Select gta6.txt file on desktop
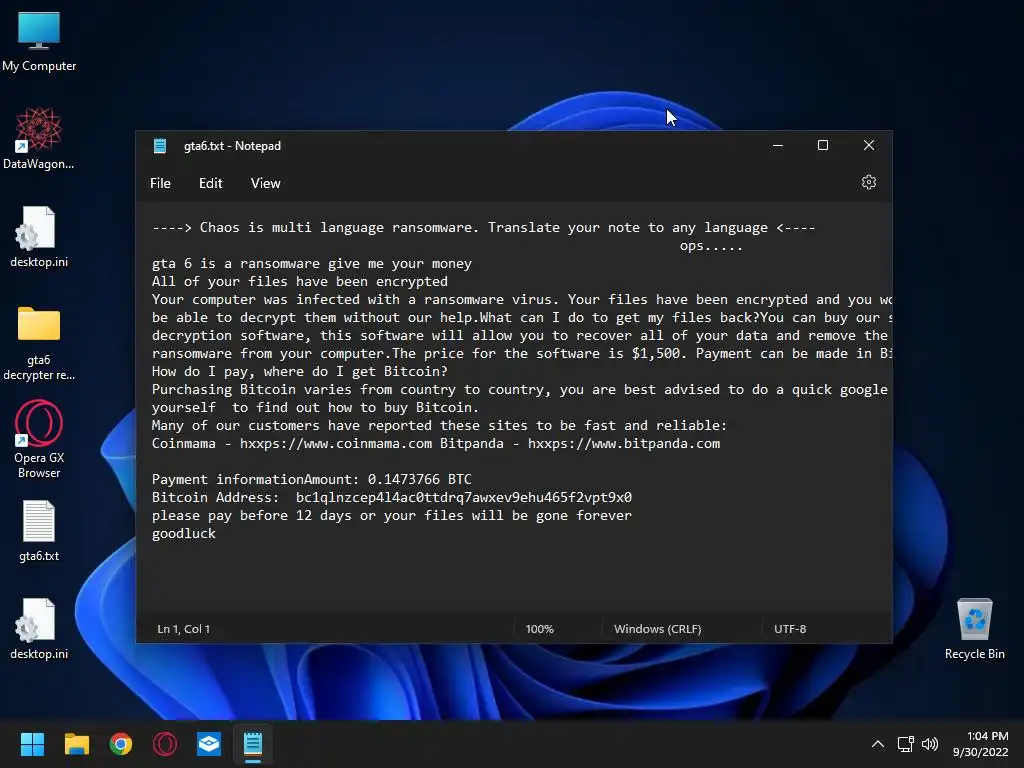The image size is (1024, 768). (39, 530)
